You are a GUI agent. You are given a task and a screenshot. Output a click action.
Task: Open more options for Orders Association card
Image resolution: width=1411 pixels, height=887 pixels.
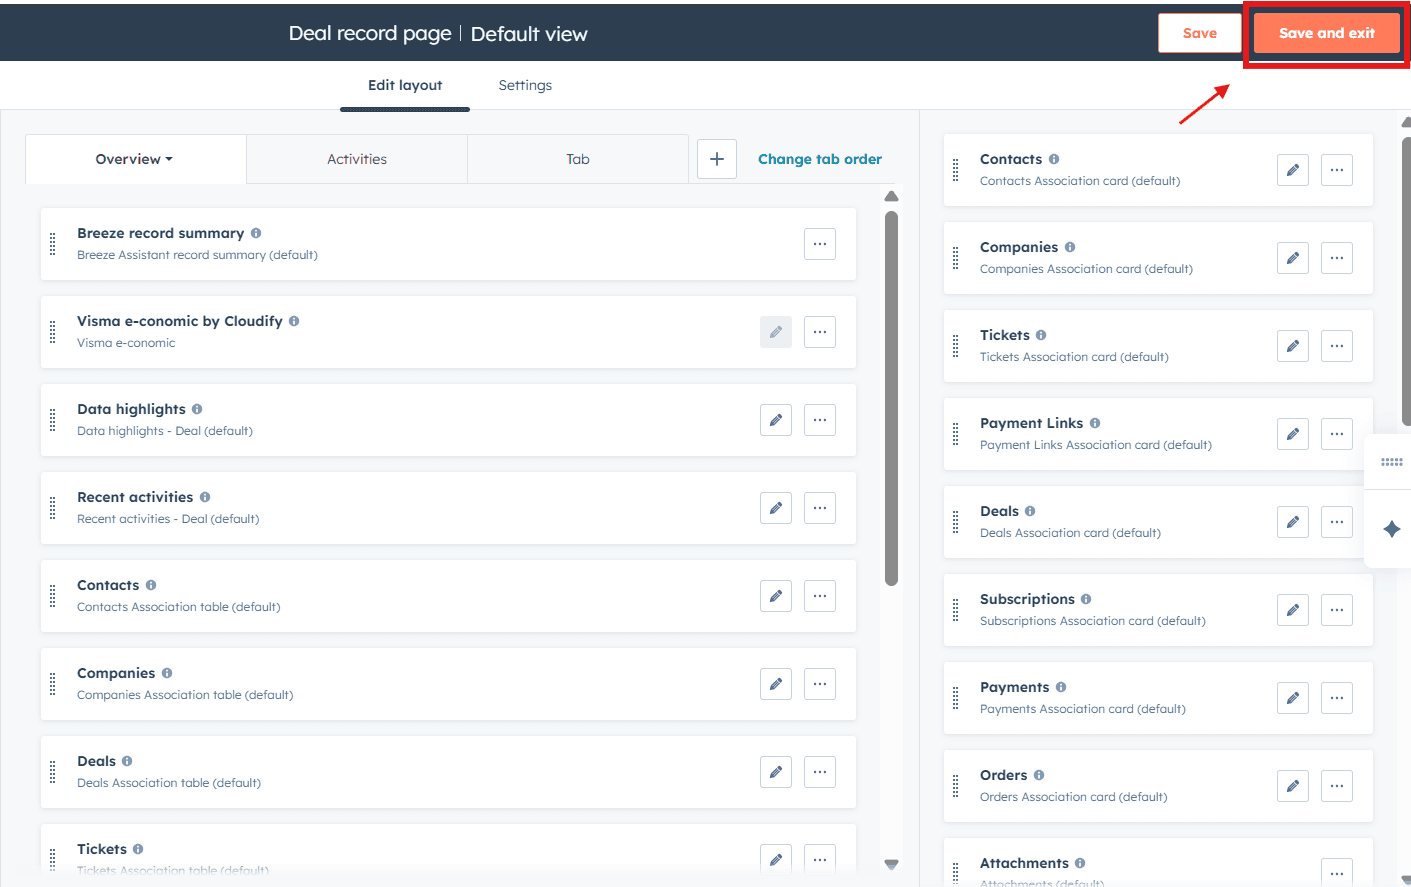pyautogui.click(x=1336, y=785)
